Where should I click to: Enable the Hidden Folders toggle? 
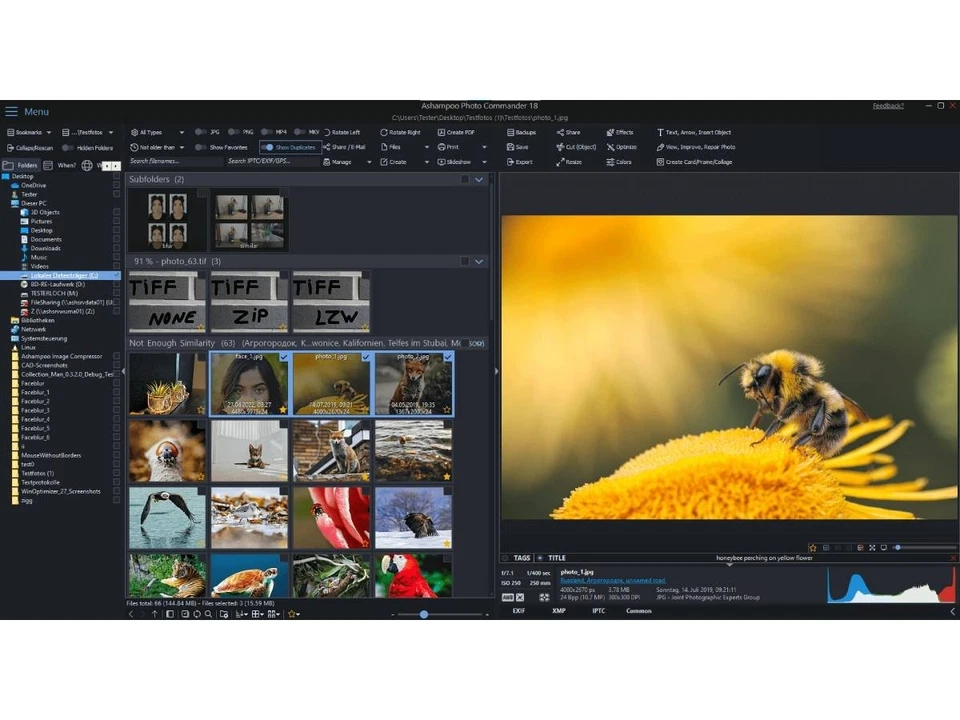click(68, 147)
